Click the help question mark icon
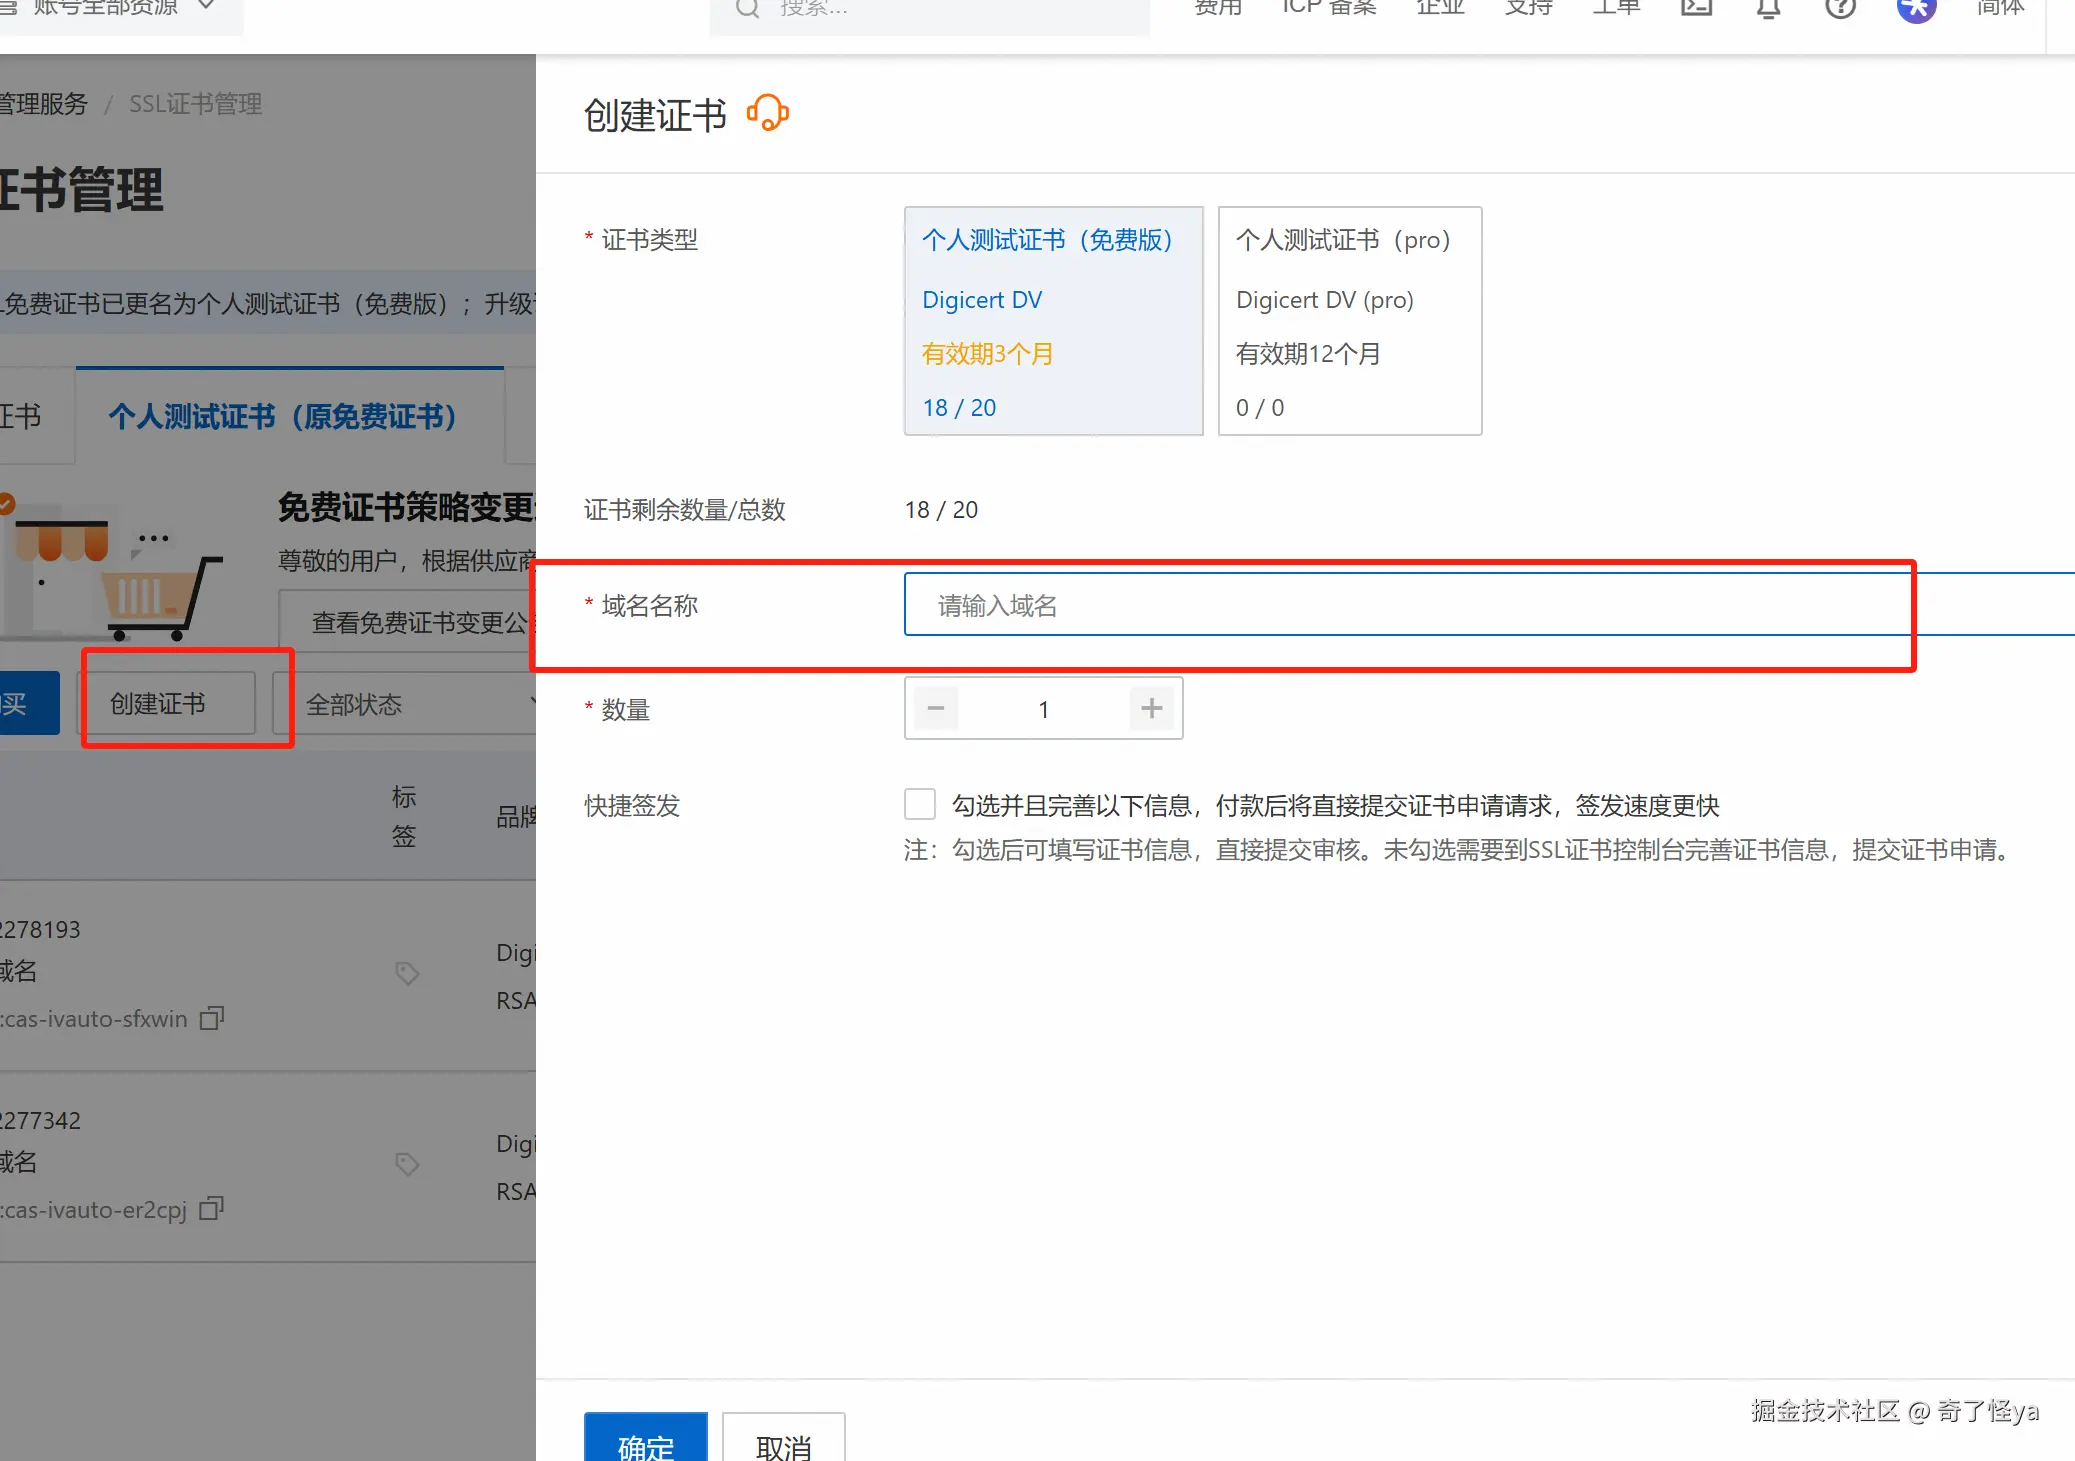Viewport: 2075px width, 1461px height. [1840, 8]
